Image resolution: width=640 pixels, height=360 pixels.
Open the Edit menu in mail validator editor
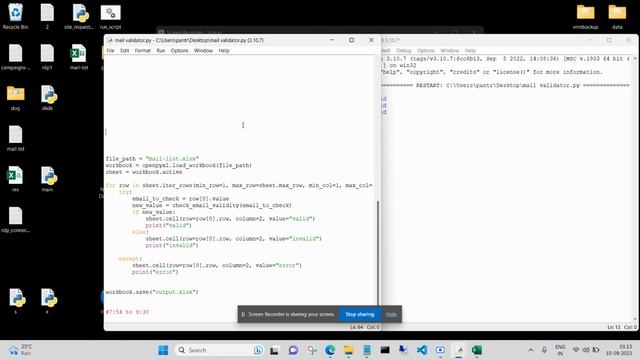click(x=124, y=51)
